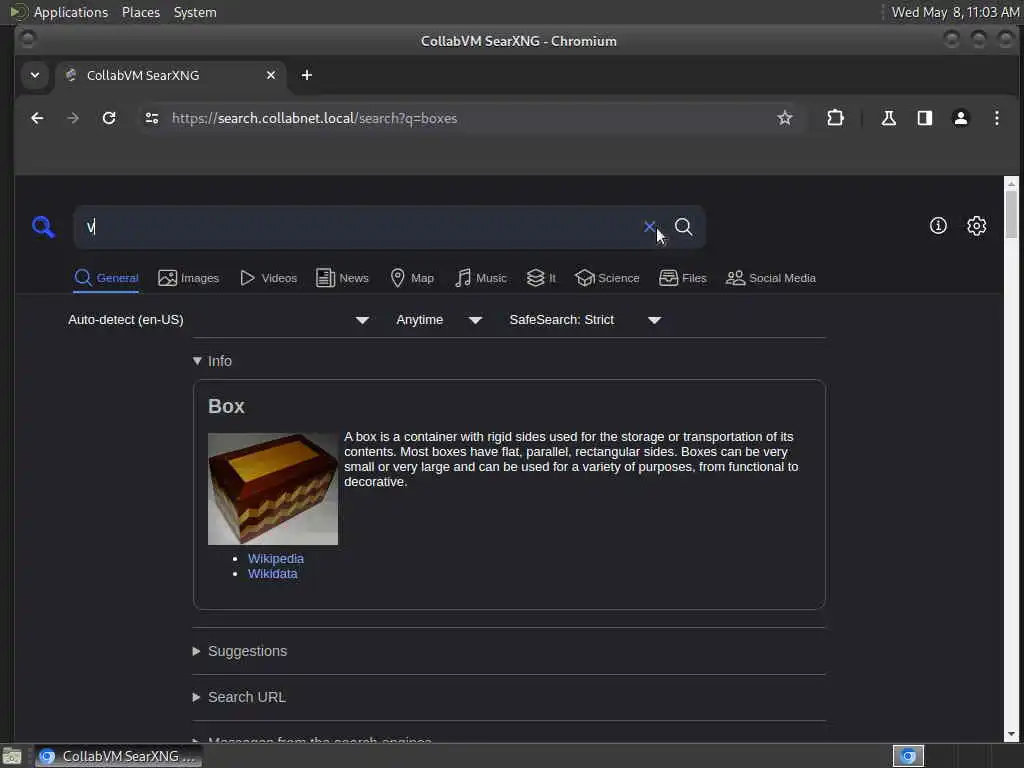Image resolution: width=1024 pixels, height=768 pixels.
Task: Open the Wikidata link for Box
Action: pos(272,573)
